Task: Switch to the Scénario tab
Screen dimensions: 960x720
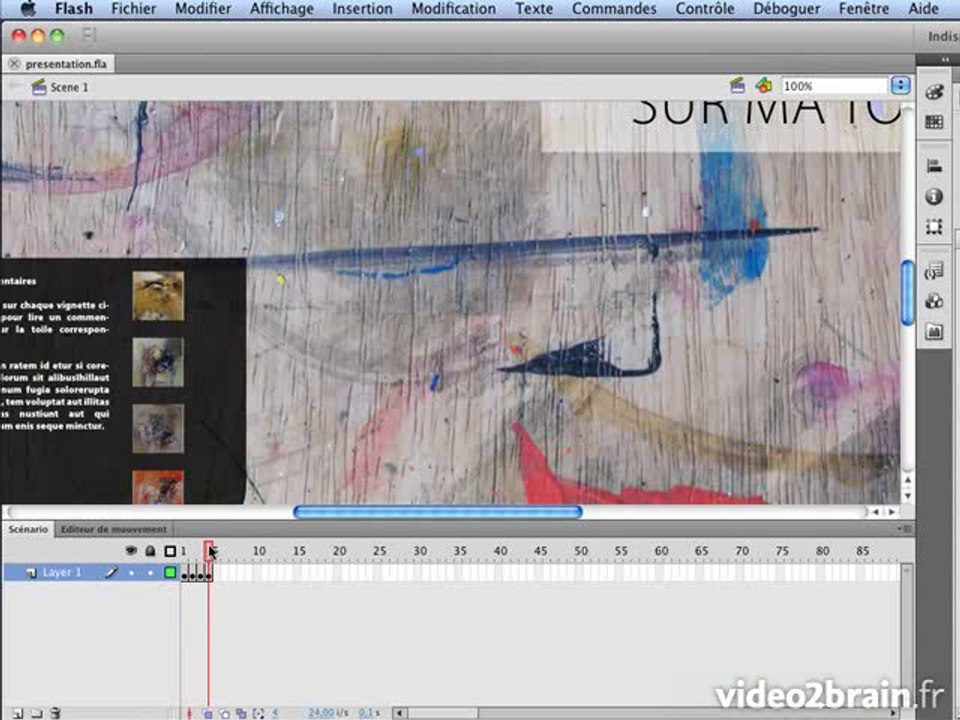Action: pos(28,529)
